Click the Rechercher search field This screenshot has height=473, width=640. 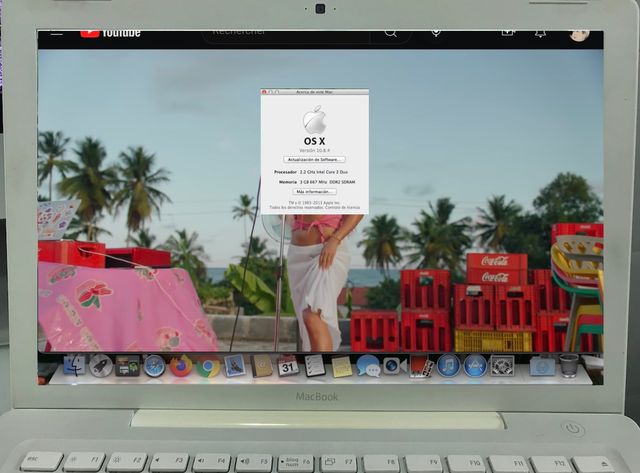point(286,35)
